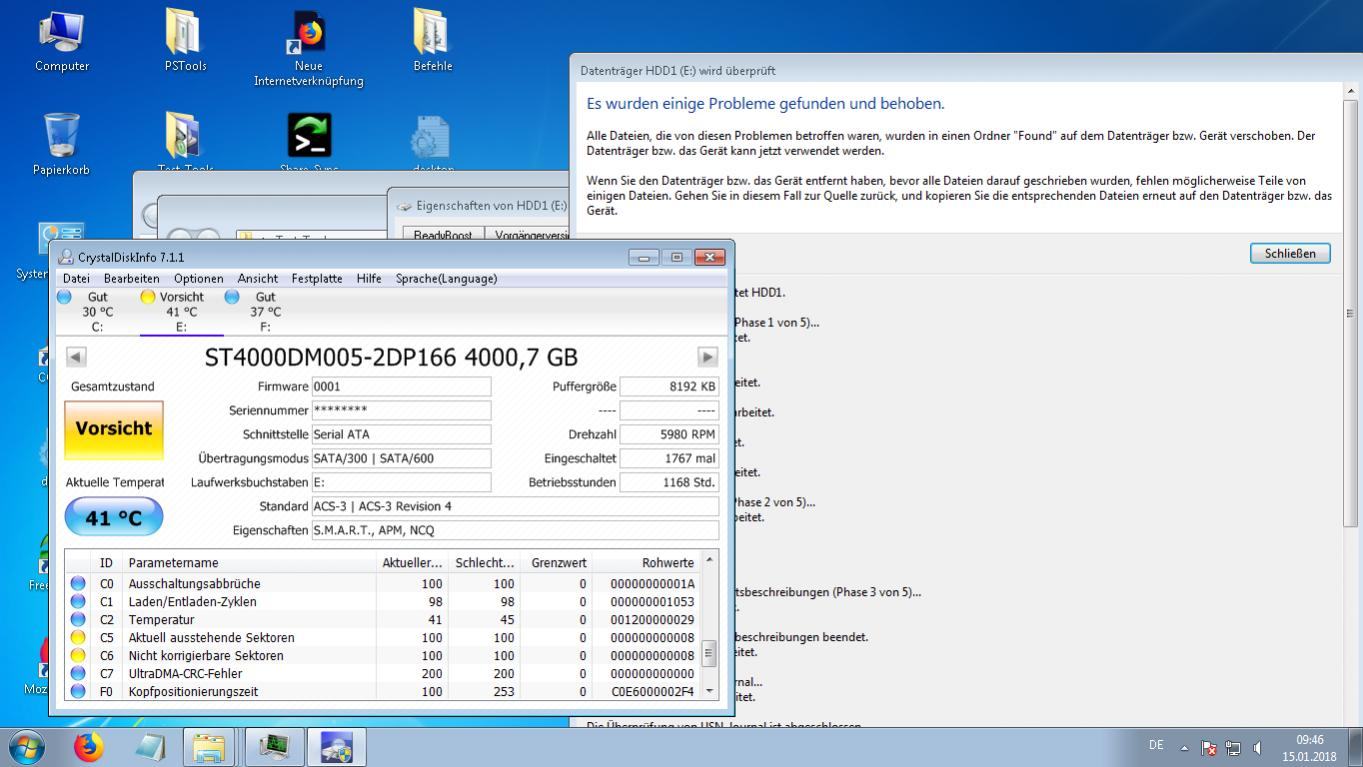
Task: Select UltraDMA-CRC-Fehler row
Action: click(382, 674)
